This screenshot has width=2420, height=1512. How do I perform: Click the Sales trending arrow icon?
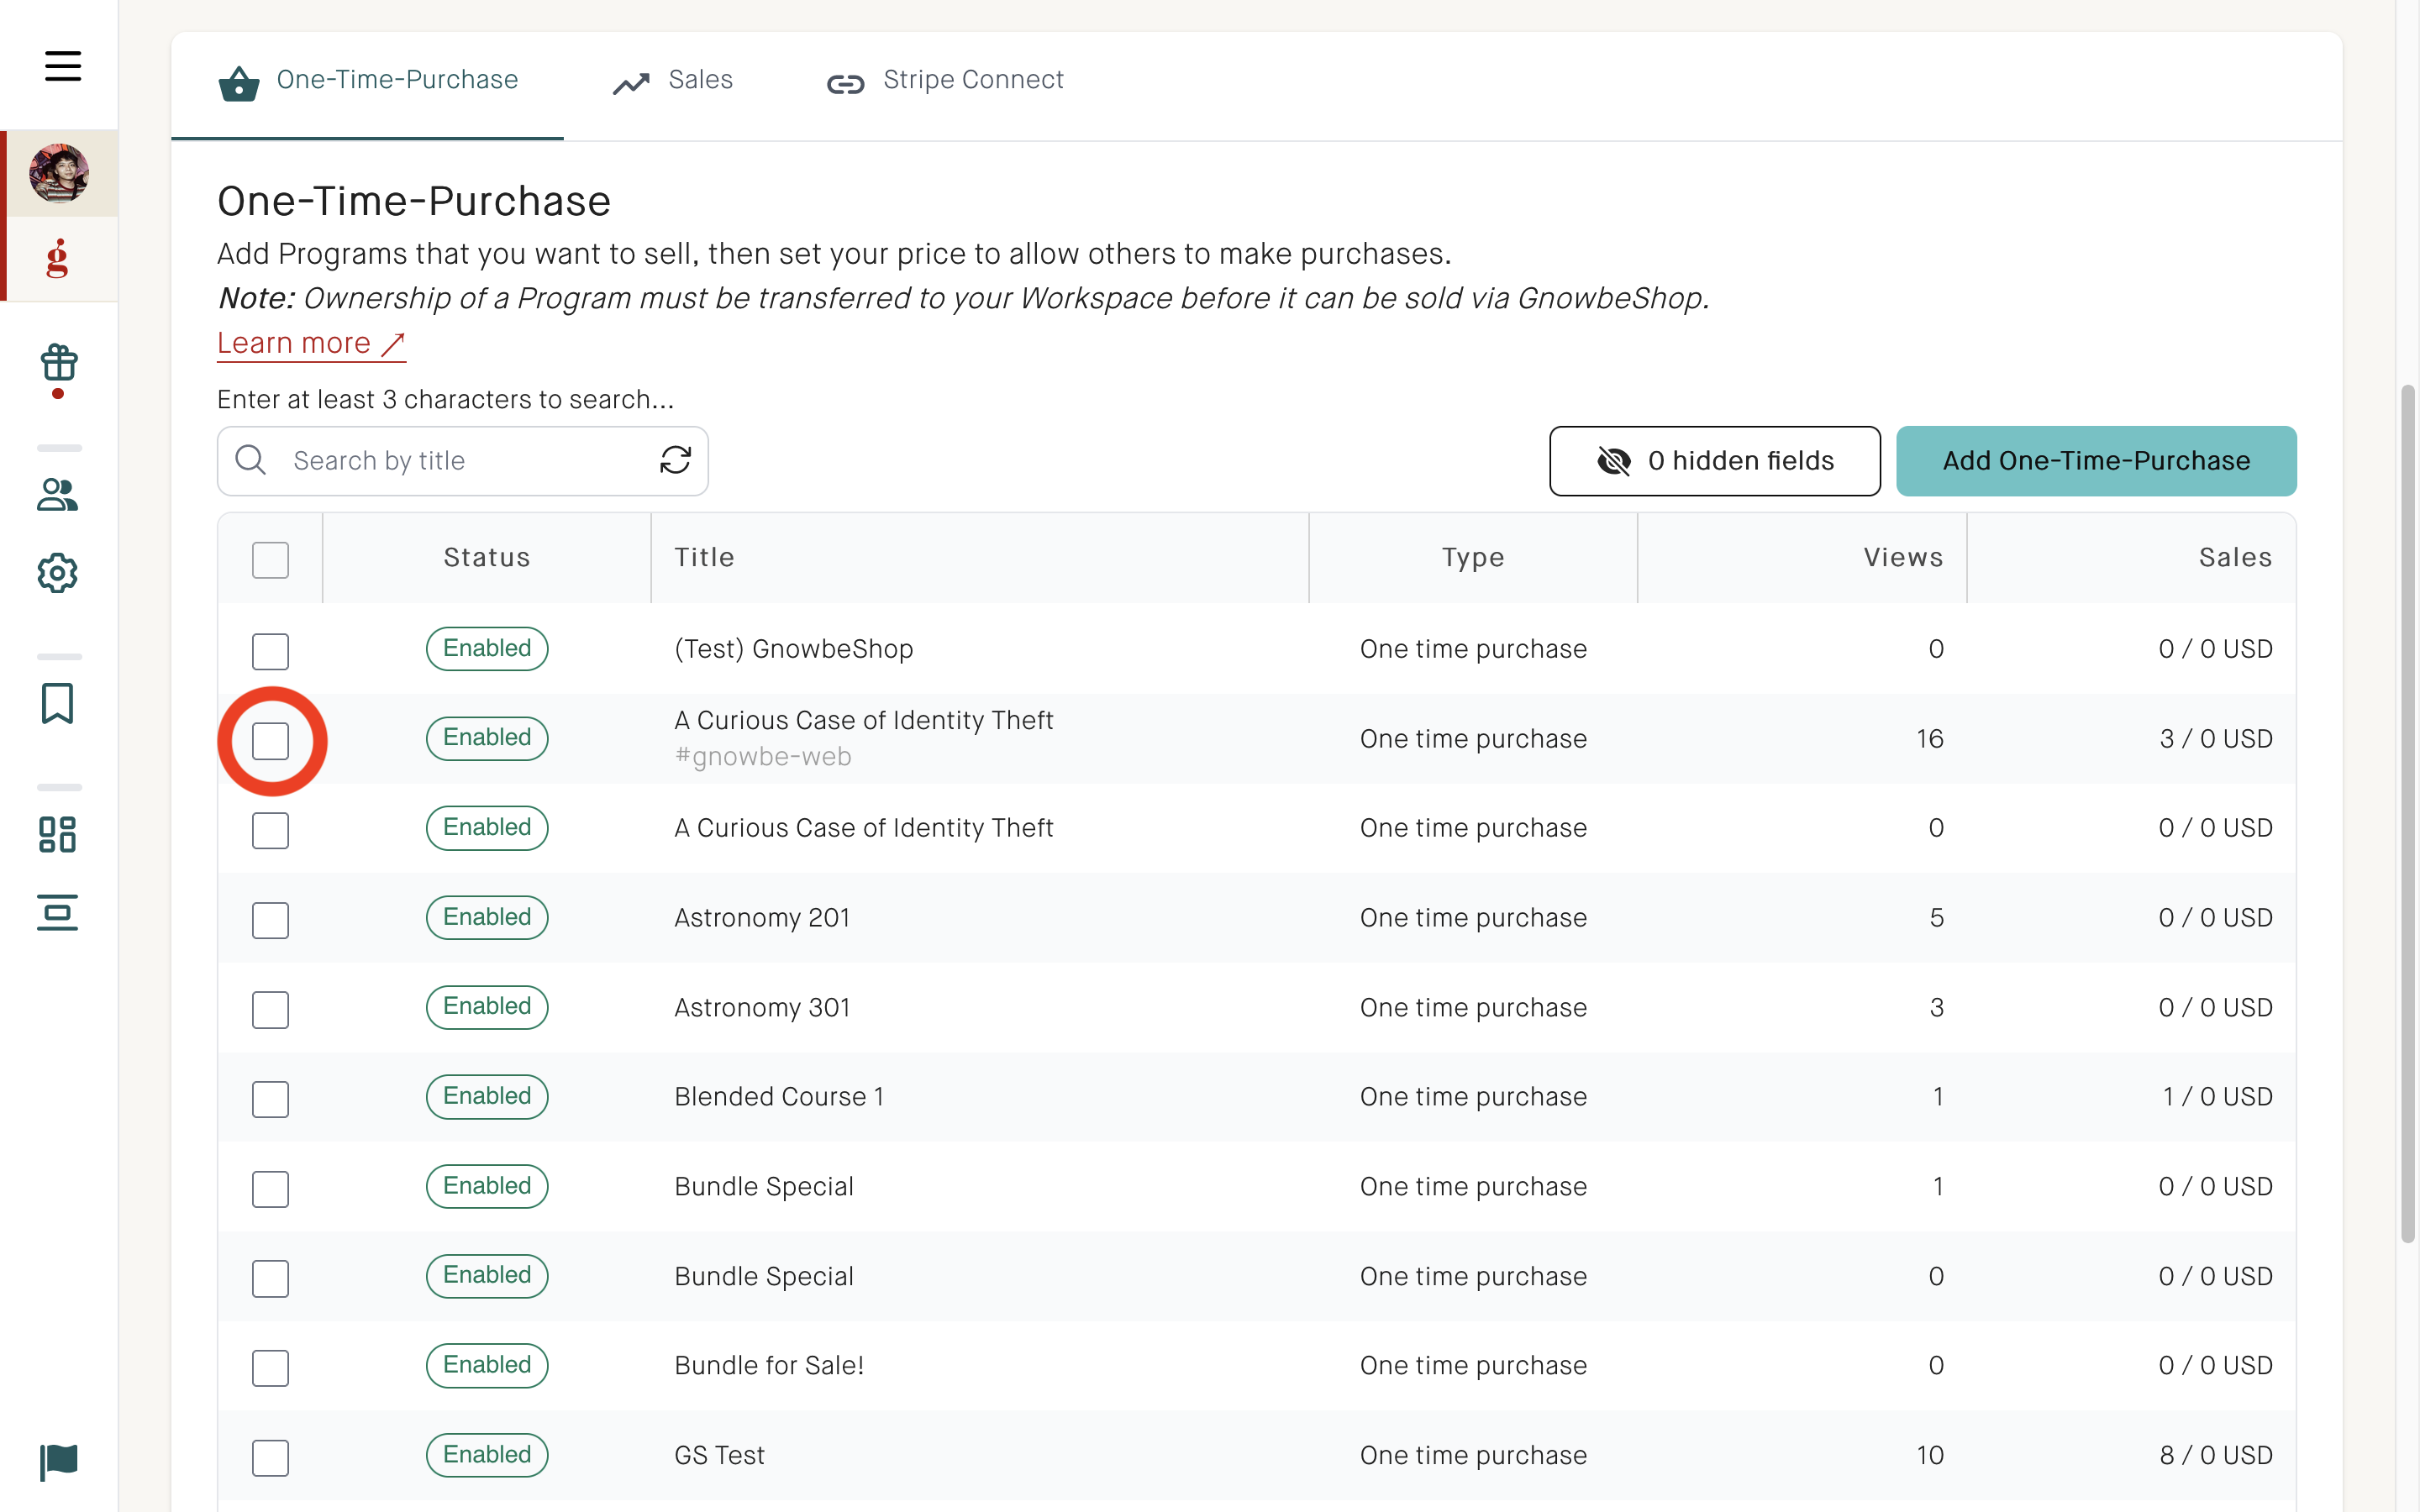pyautogui.click(x=631, y=84)
